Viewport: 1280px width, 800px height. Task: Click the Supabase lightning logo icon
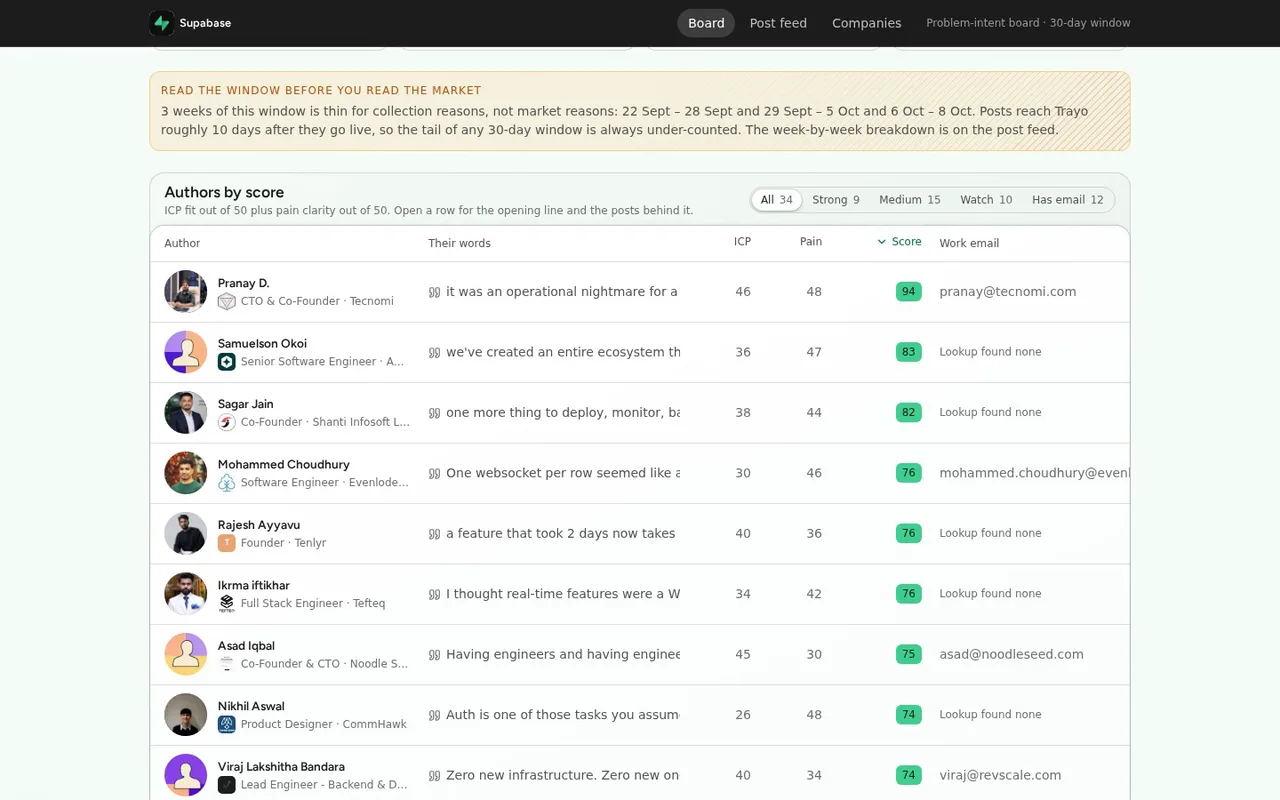(162, 23)
